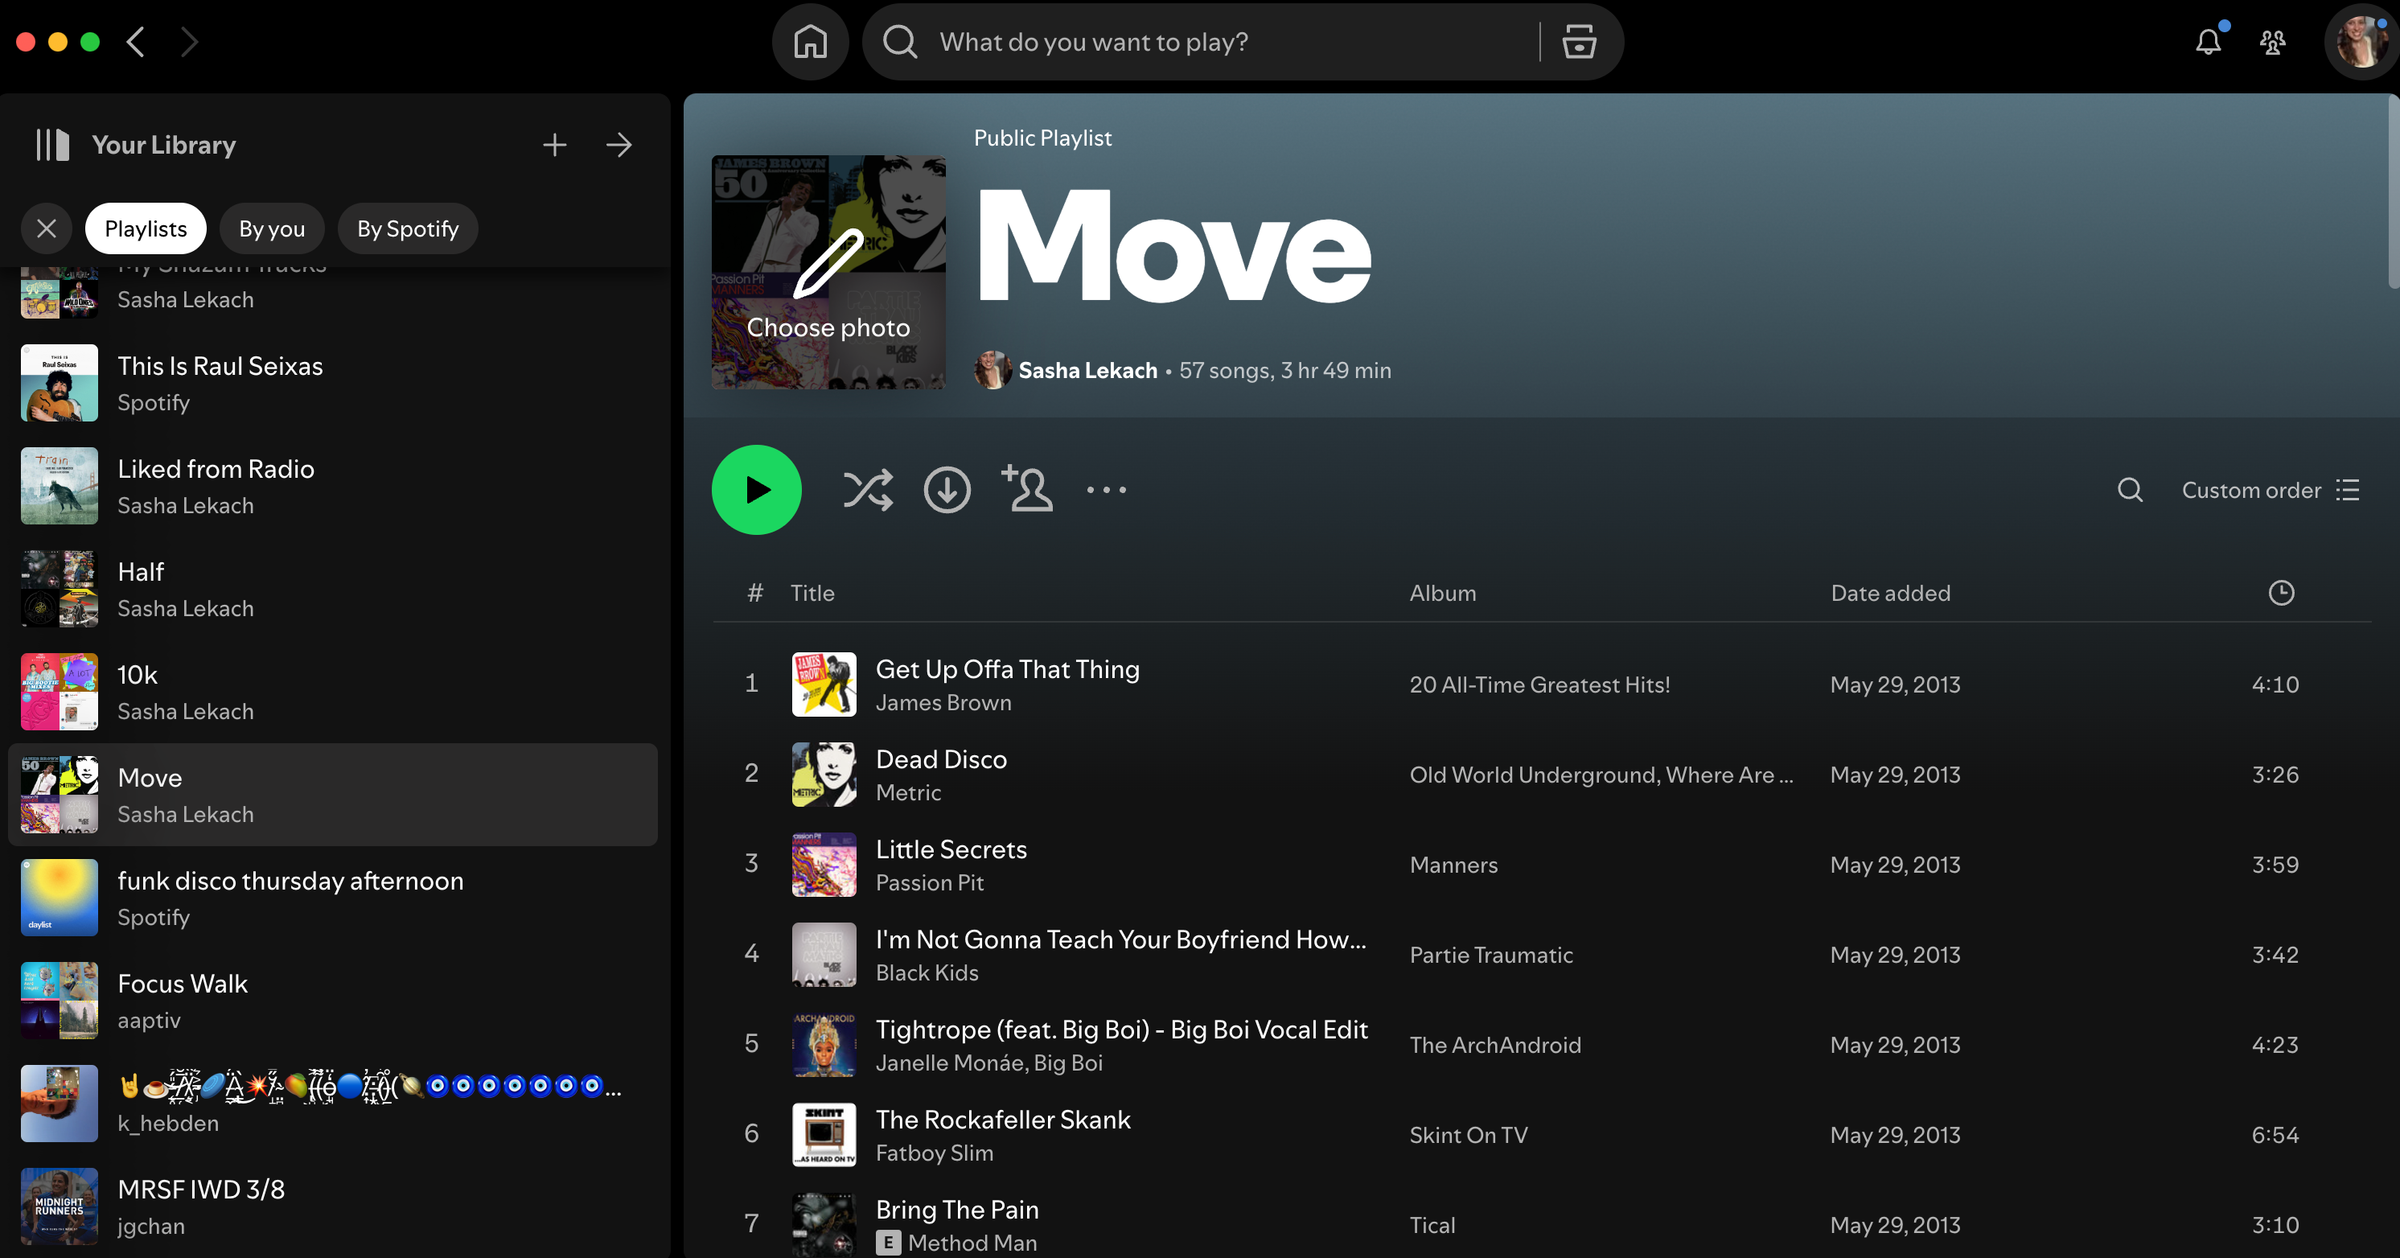
Task: Download the Move playlist
Action: (947, 489)
